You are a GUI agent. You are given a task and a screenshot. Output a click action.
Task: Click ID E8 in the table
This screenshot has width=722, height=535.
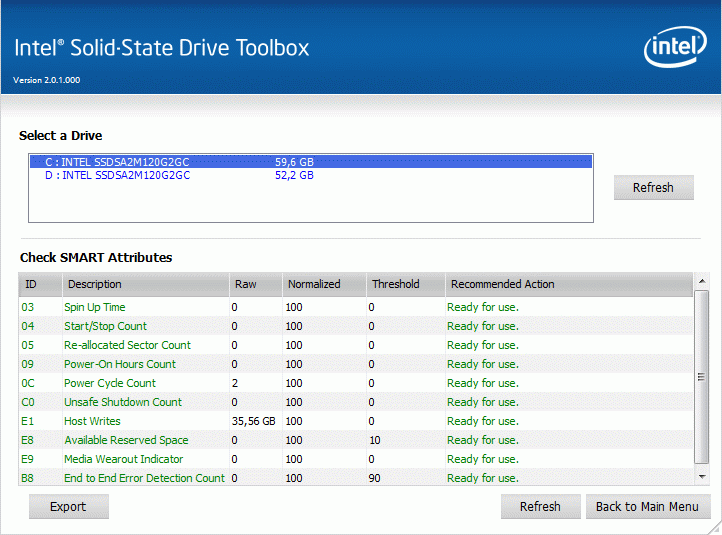(28, 440)
